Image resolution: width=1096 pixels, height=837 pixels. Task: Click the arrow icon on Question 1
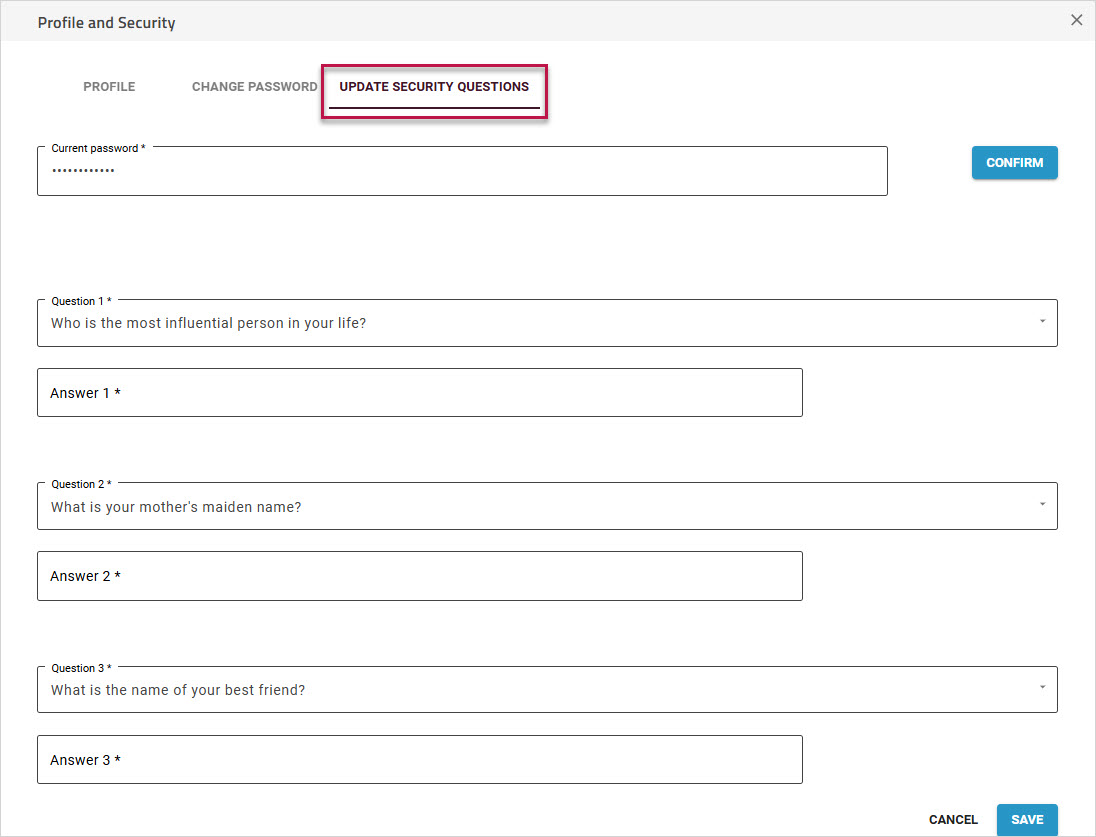[1041, 322]
